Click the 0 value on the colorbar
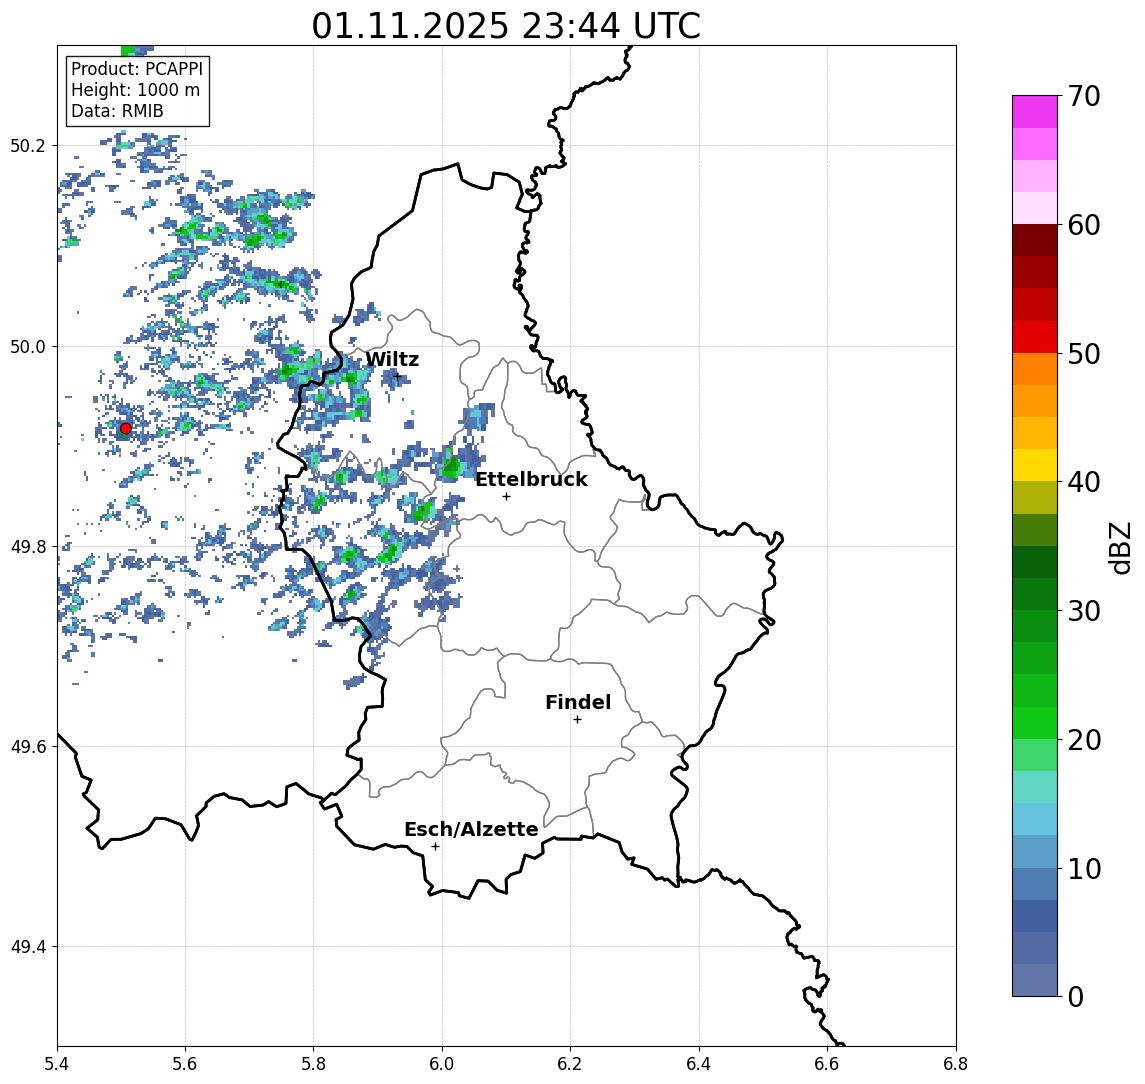The height and width of the screenshot is (1084, 1145). point(1076,996)
